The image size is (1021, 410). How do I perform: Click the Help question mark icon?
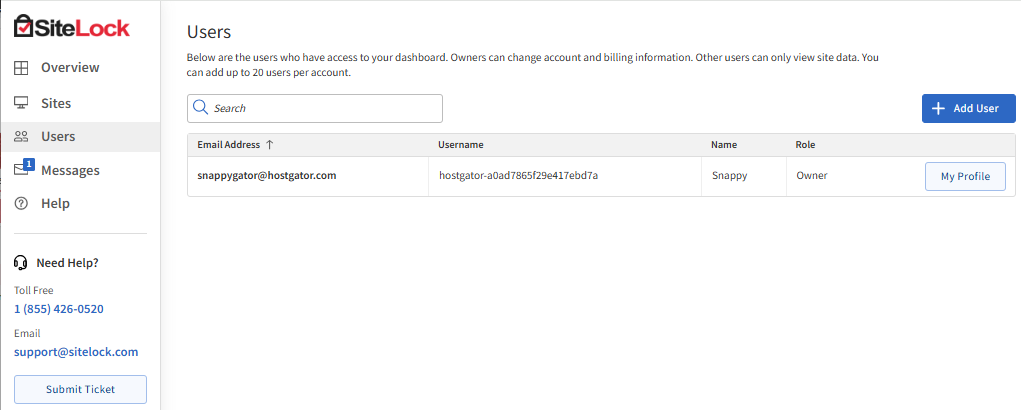point(21,204)
